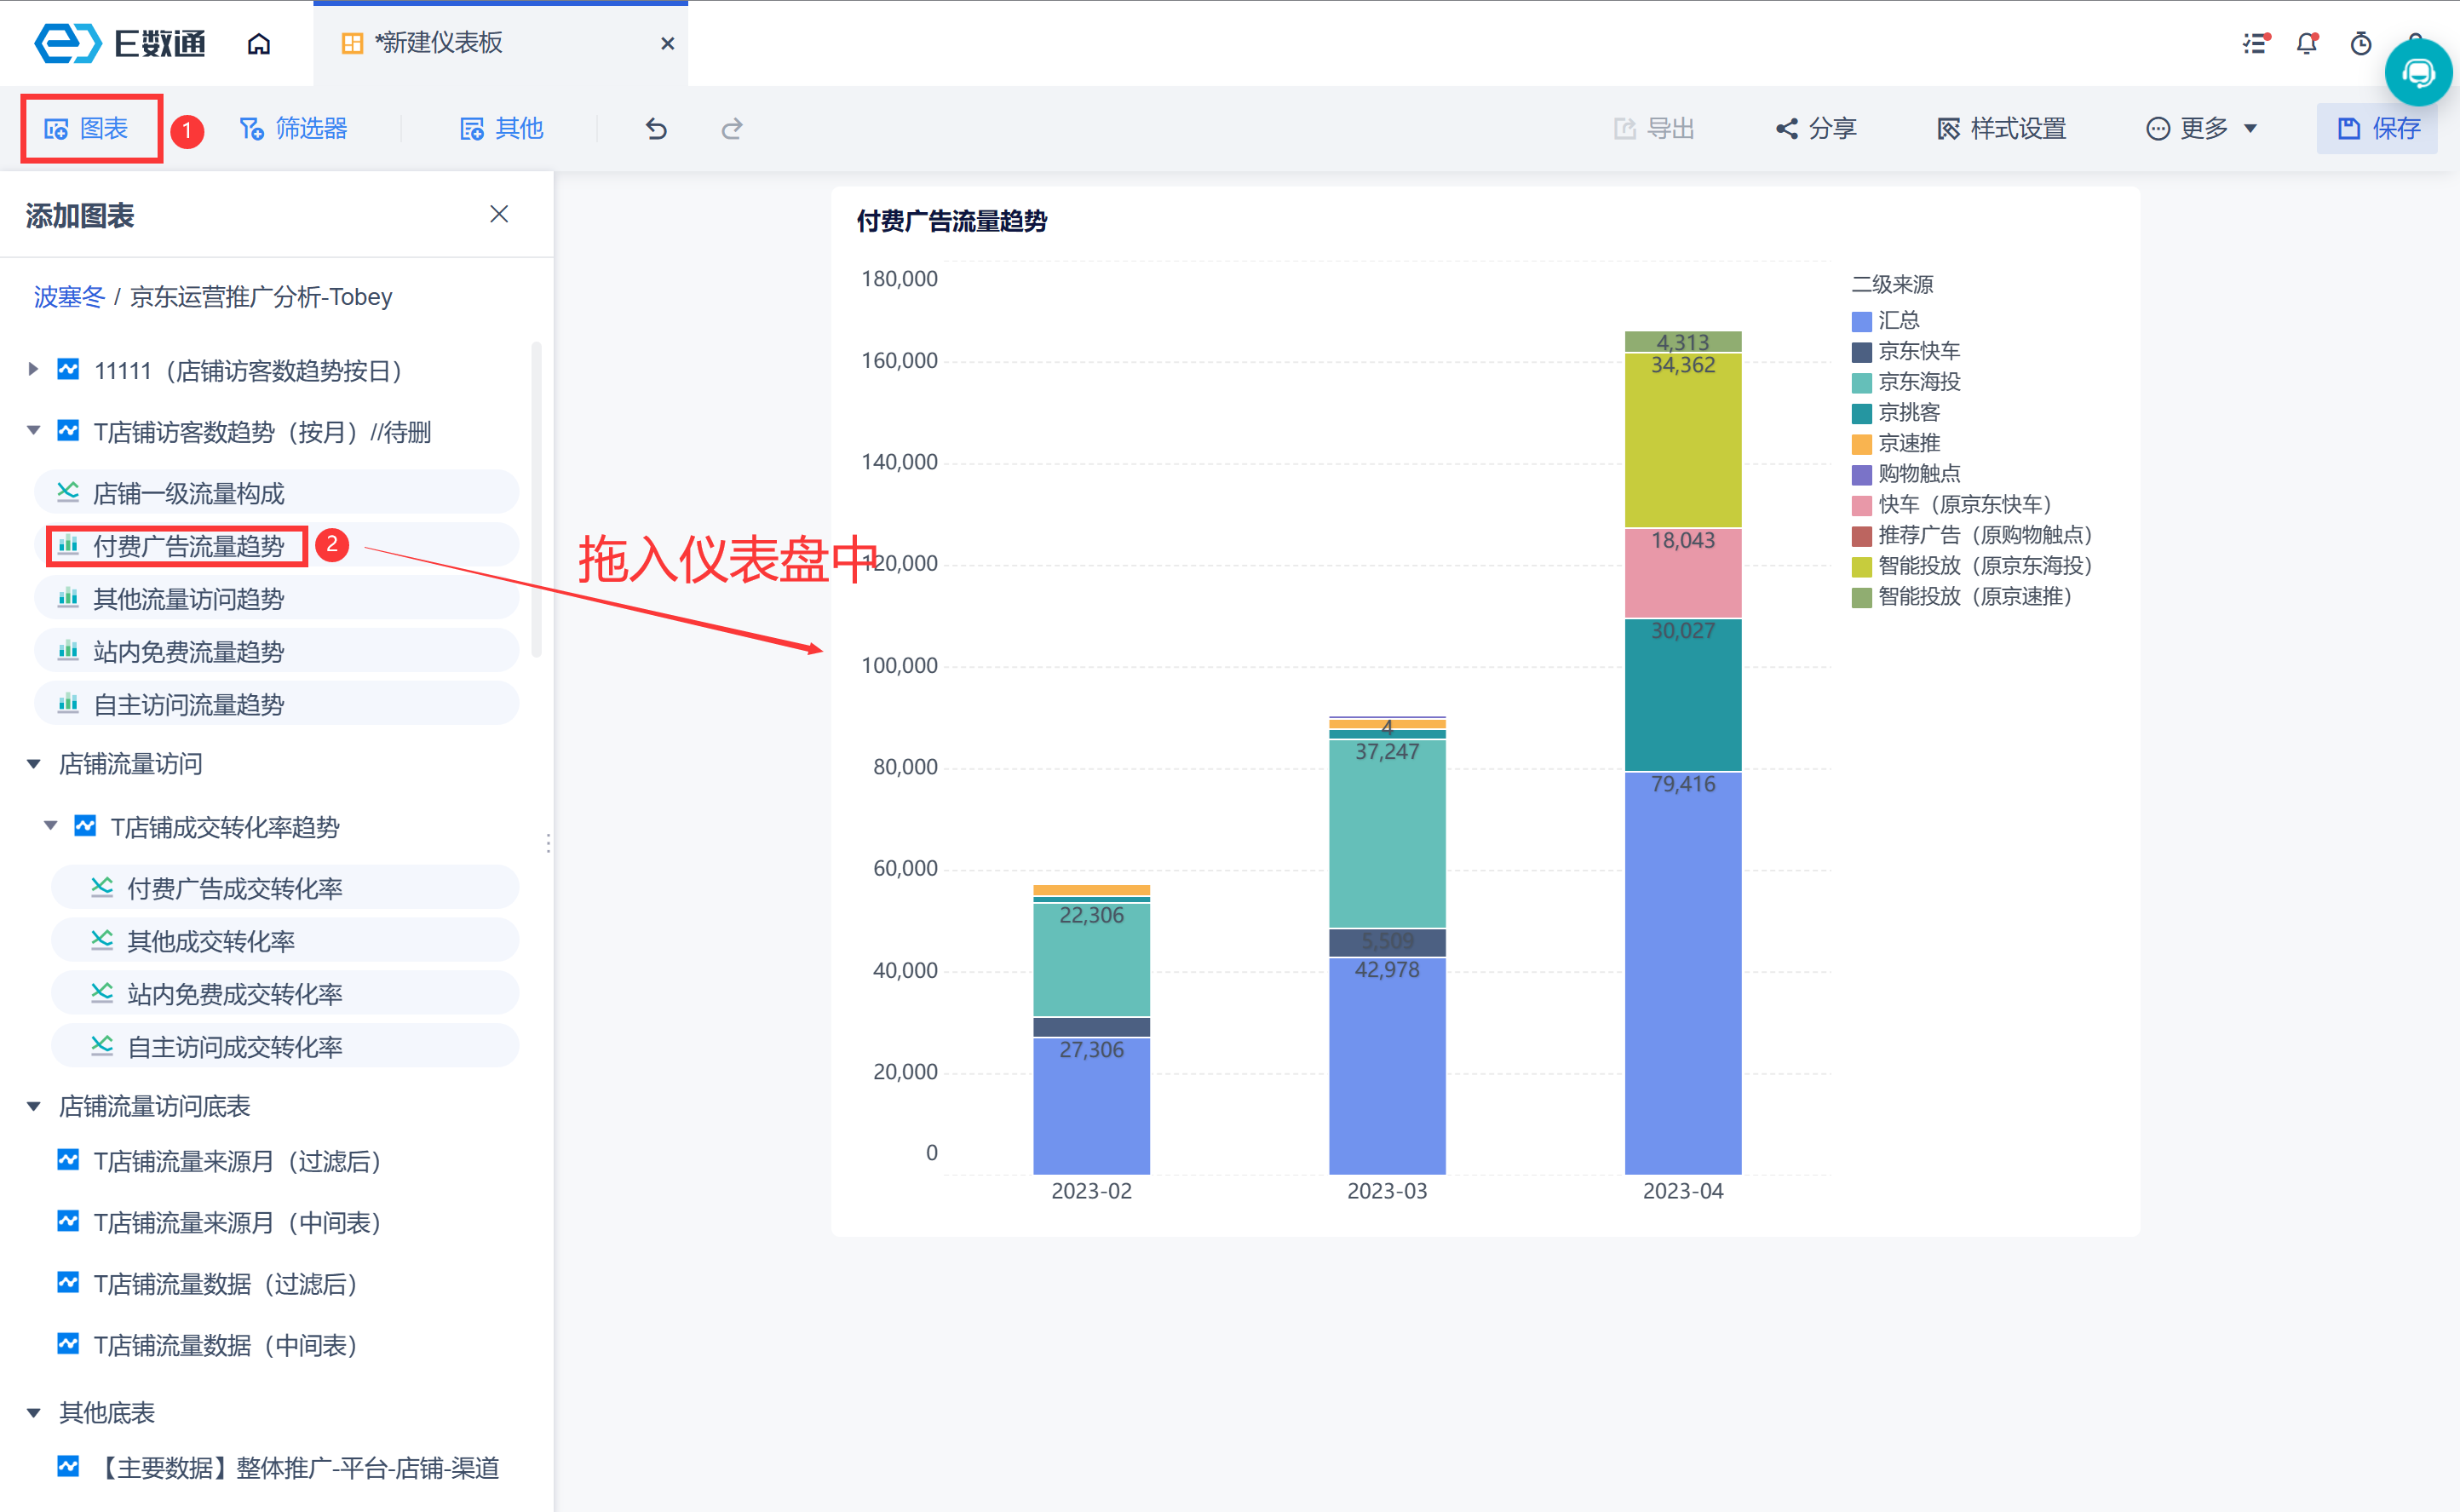Toggle 京东快车 legend series

(x=1918, y=351)
